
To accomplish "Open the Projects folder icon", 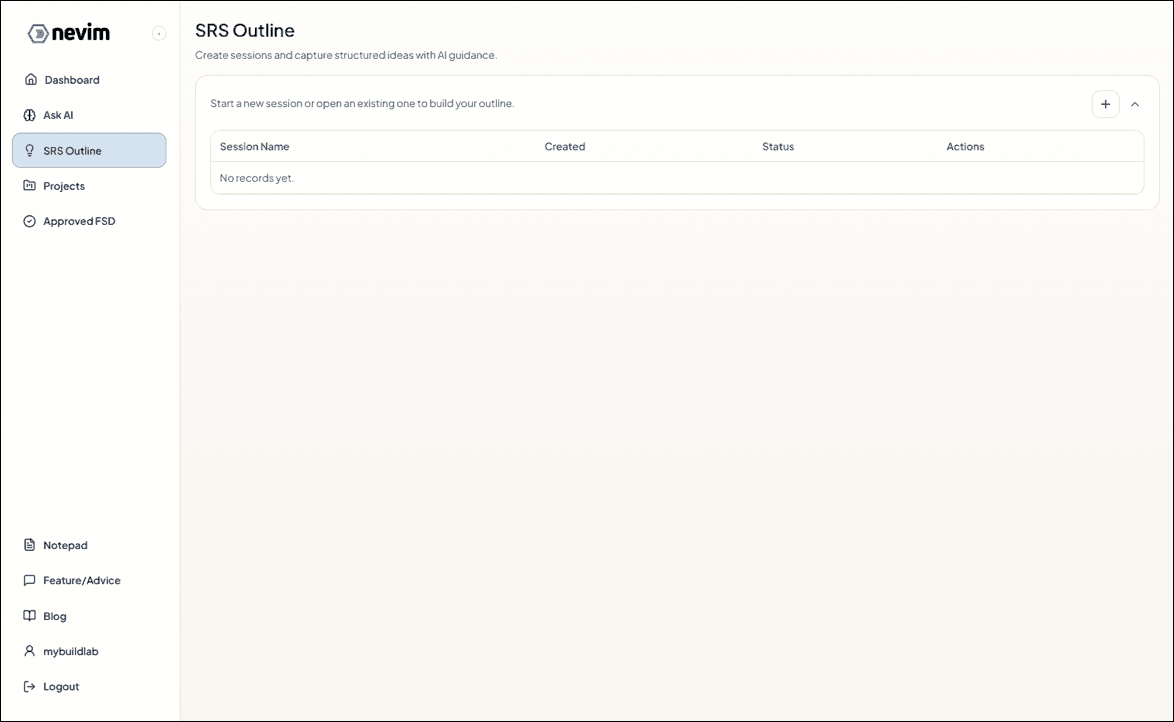I will click(x=31, y=186).
